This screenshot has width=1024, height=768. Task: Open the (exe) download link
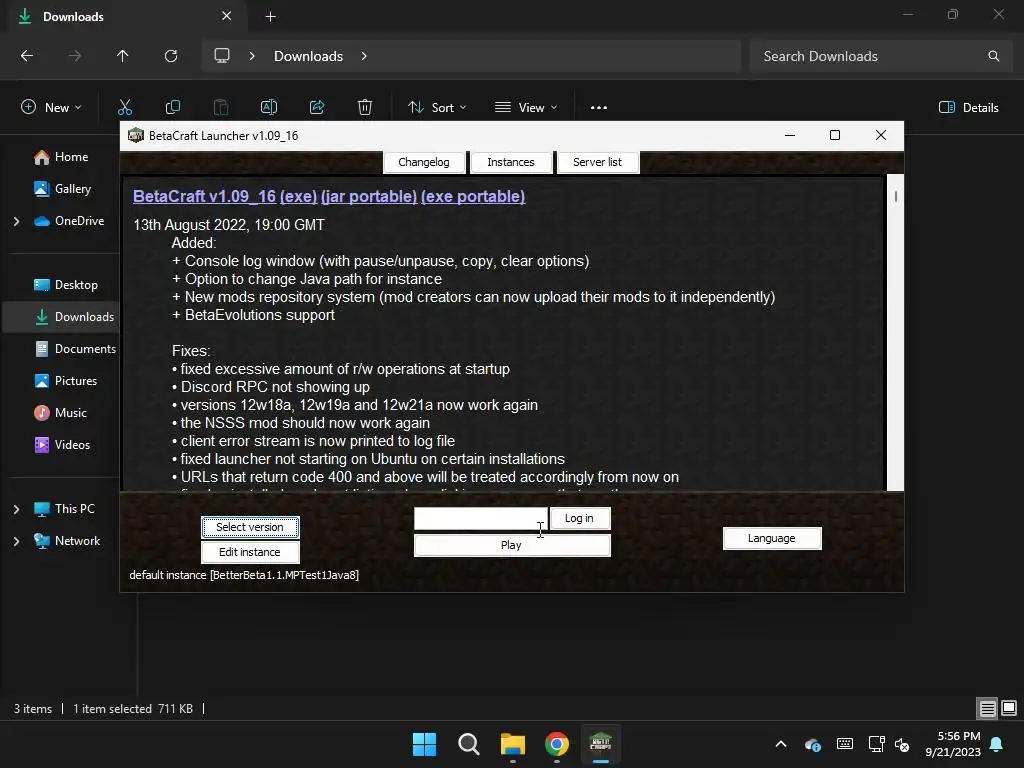298,197
